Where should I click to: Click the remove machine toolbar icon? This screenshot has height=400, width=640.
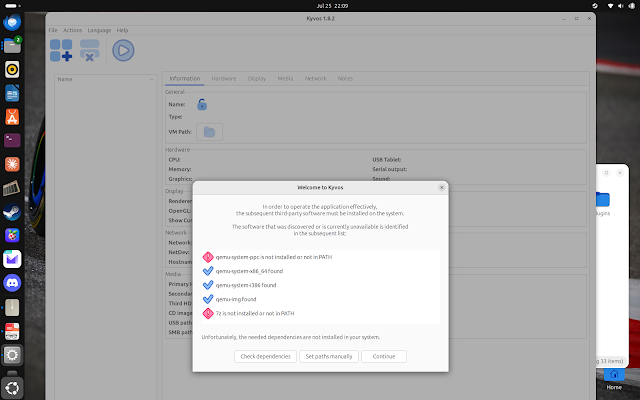(x=89, y=50)
